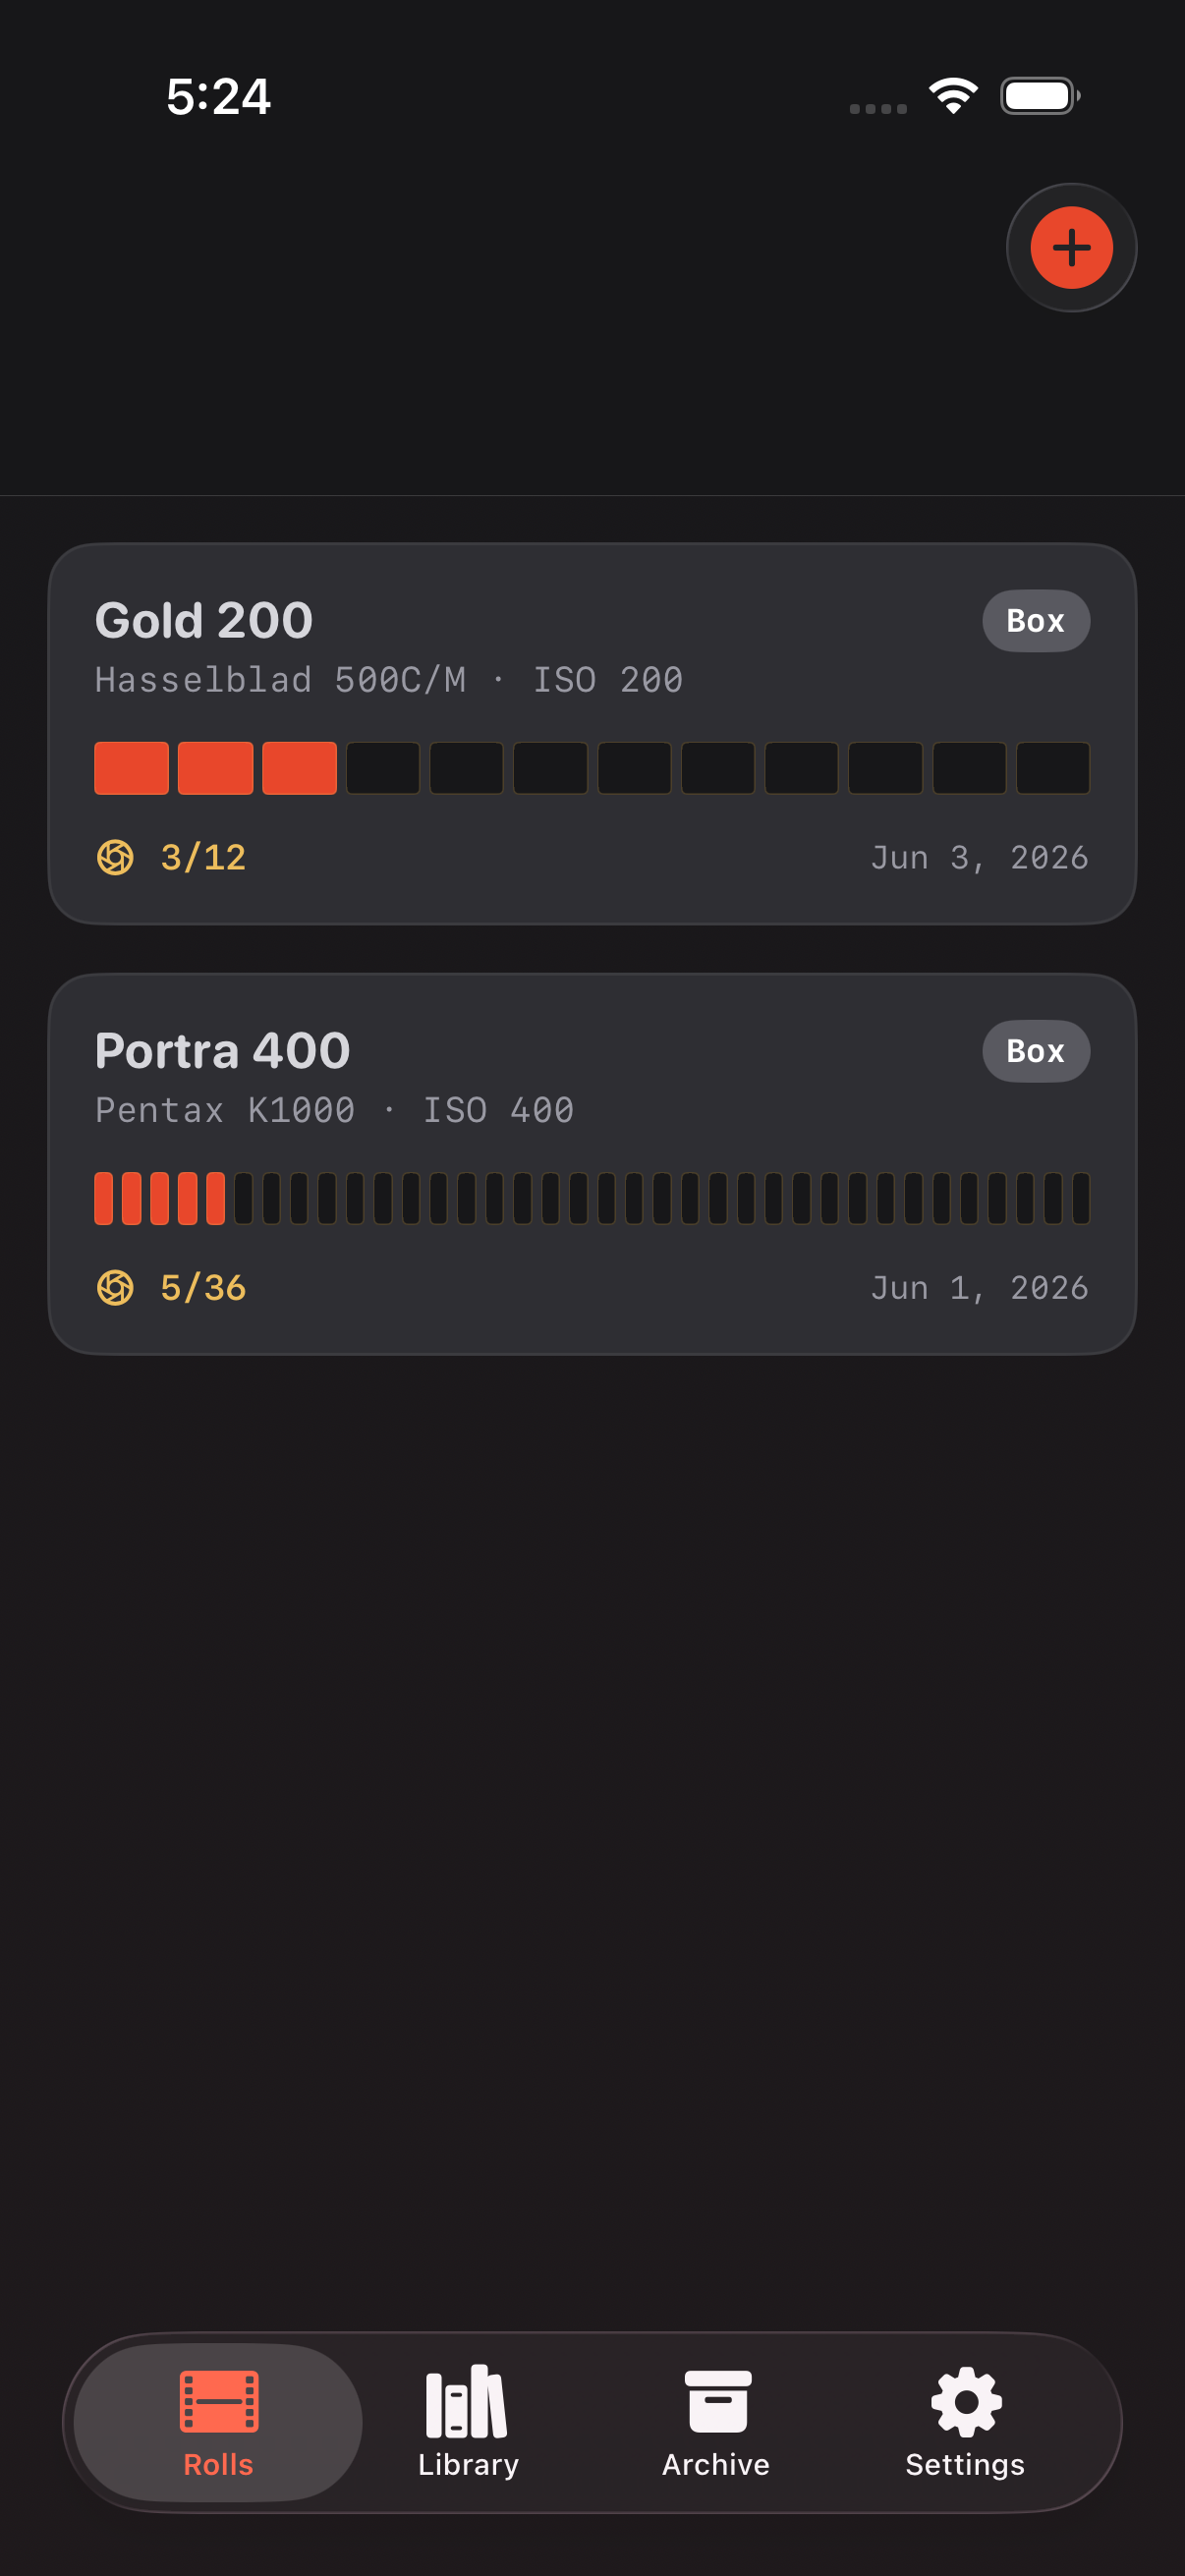
Task: Click the aperture icon beside 3/12
Action: coord(115,857)
